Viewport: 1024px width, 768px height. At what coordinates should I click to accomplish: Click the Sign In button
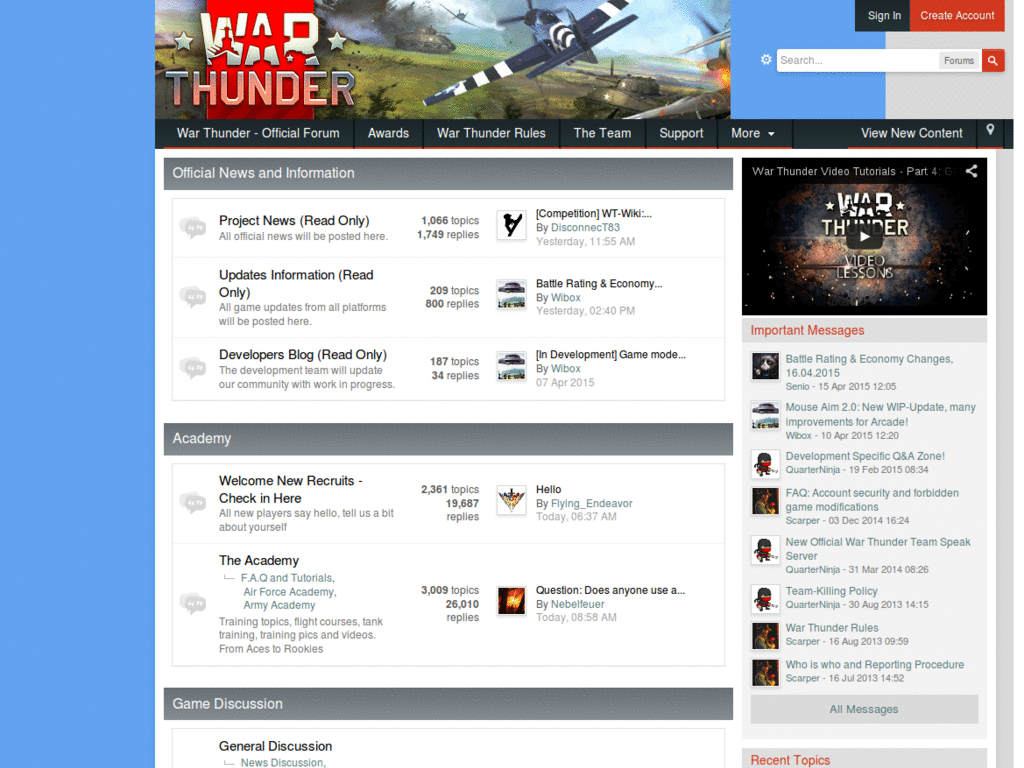tap(884, 16)
